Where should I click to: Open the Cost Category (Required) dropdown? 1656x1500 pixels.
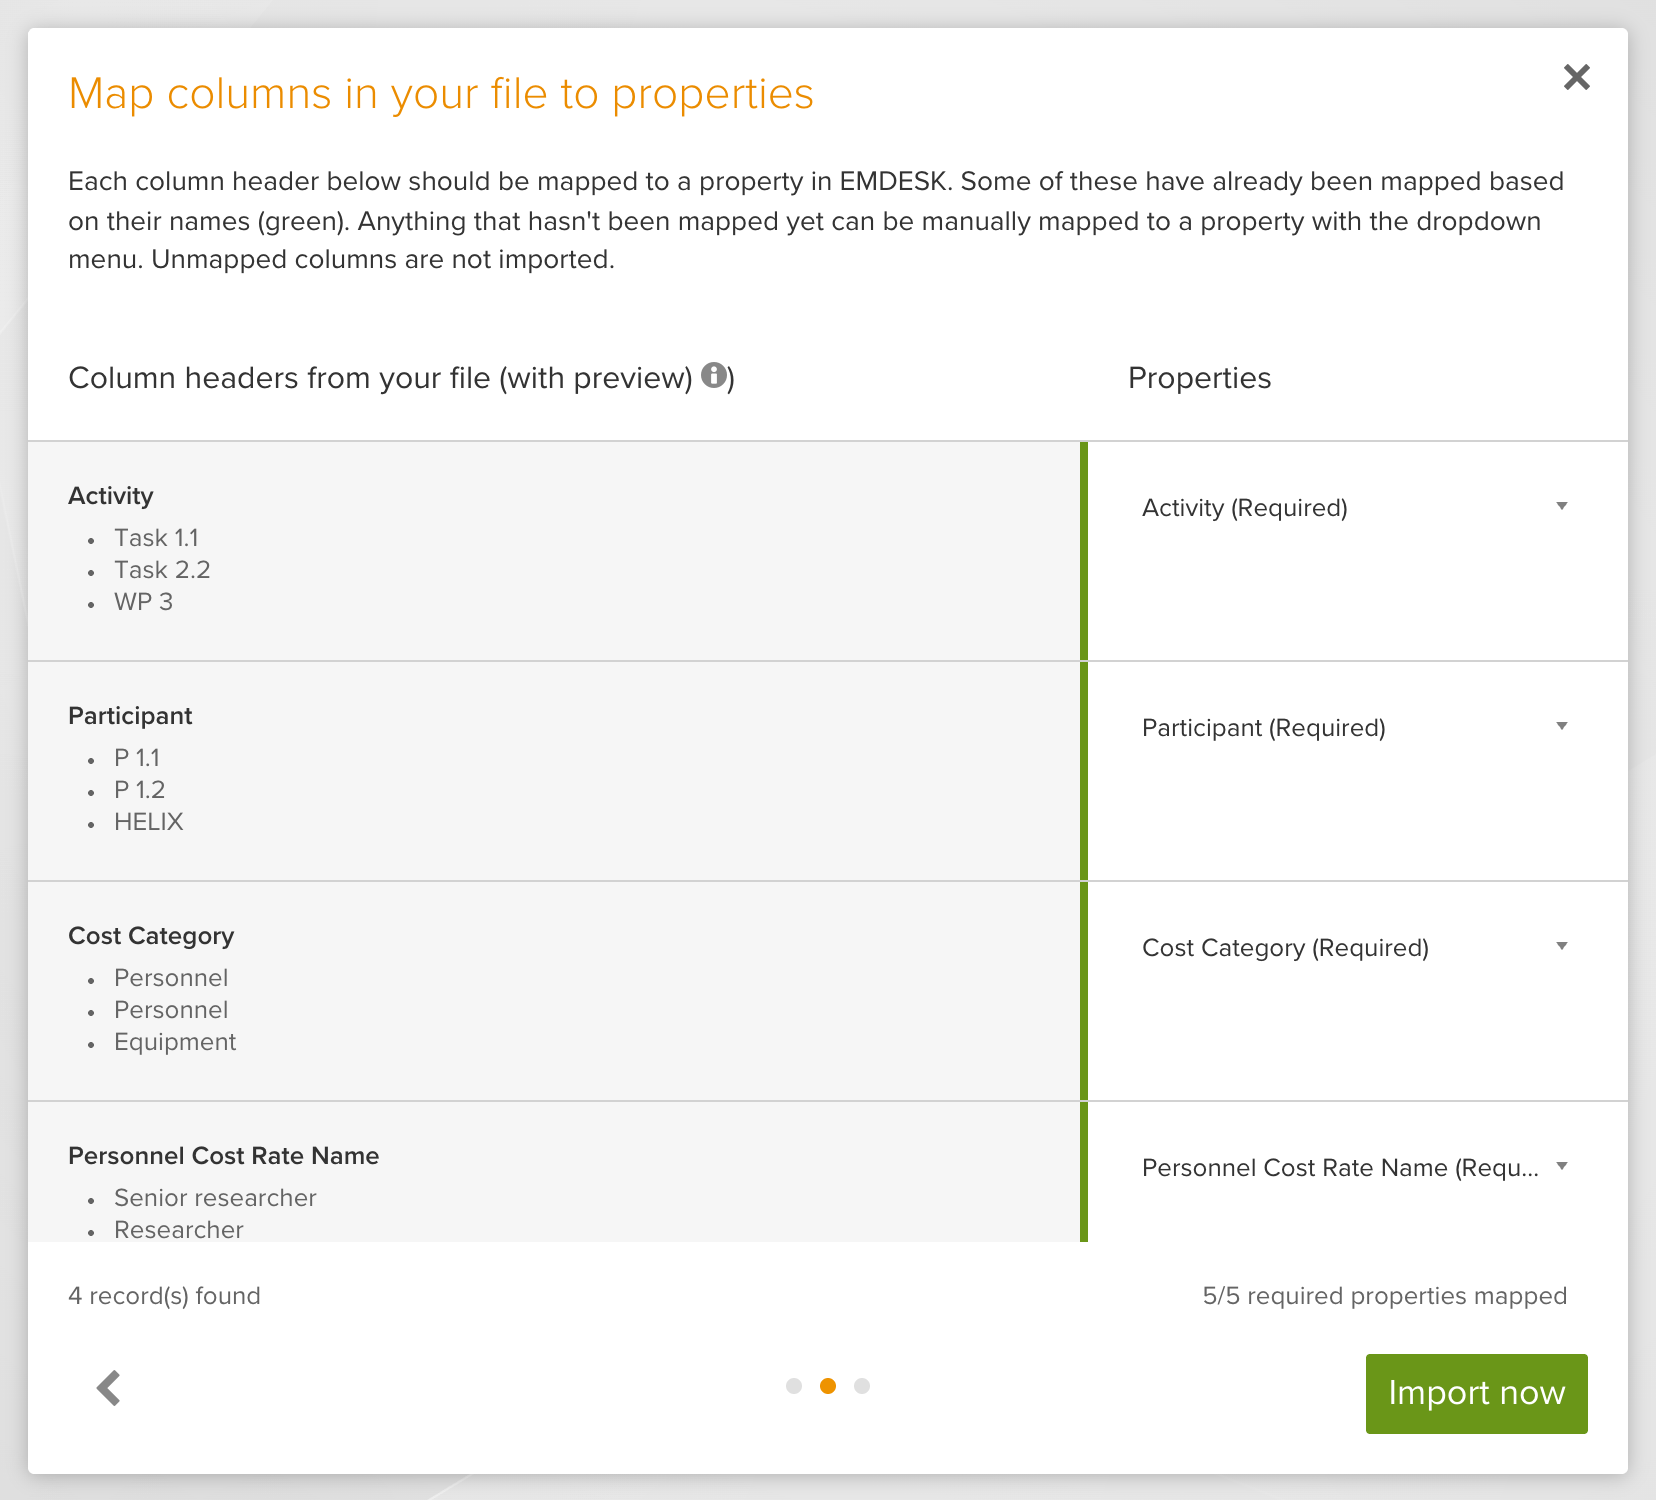click(x=1356, y=948)
